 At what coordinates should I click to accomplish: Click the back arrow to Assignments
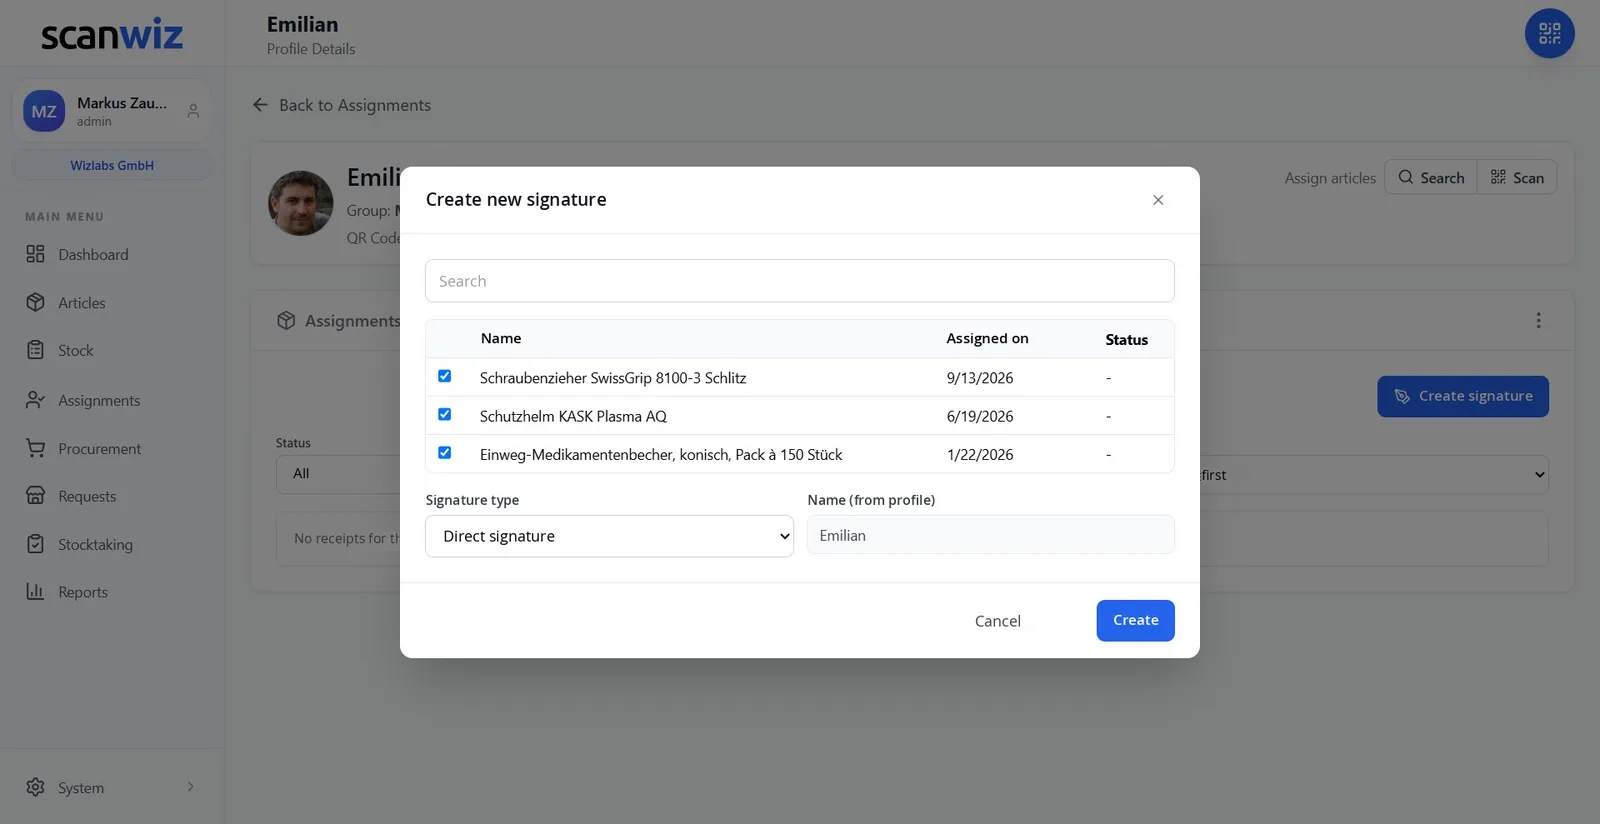[x=260, y=105]
